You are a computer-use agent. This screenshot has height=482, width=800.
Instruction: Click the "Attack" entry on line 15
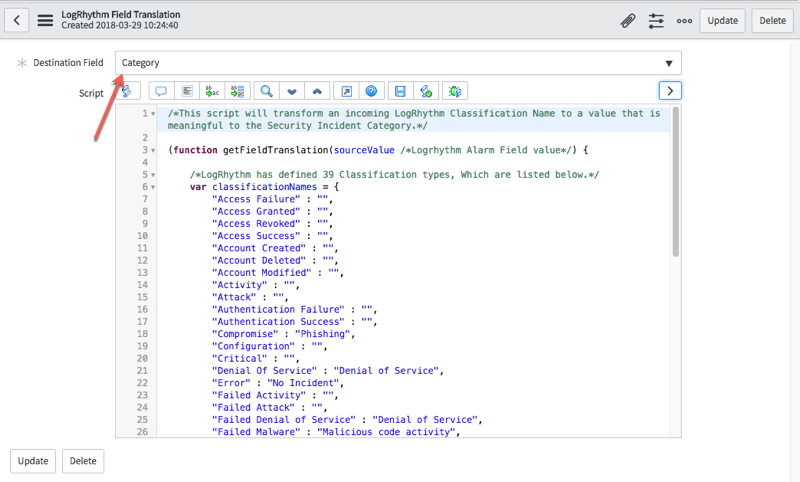[250, 297]
